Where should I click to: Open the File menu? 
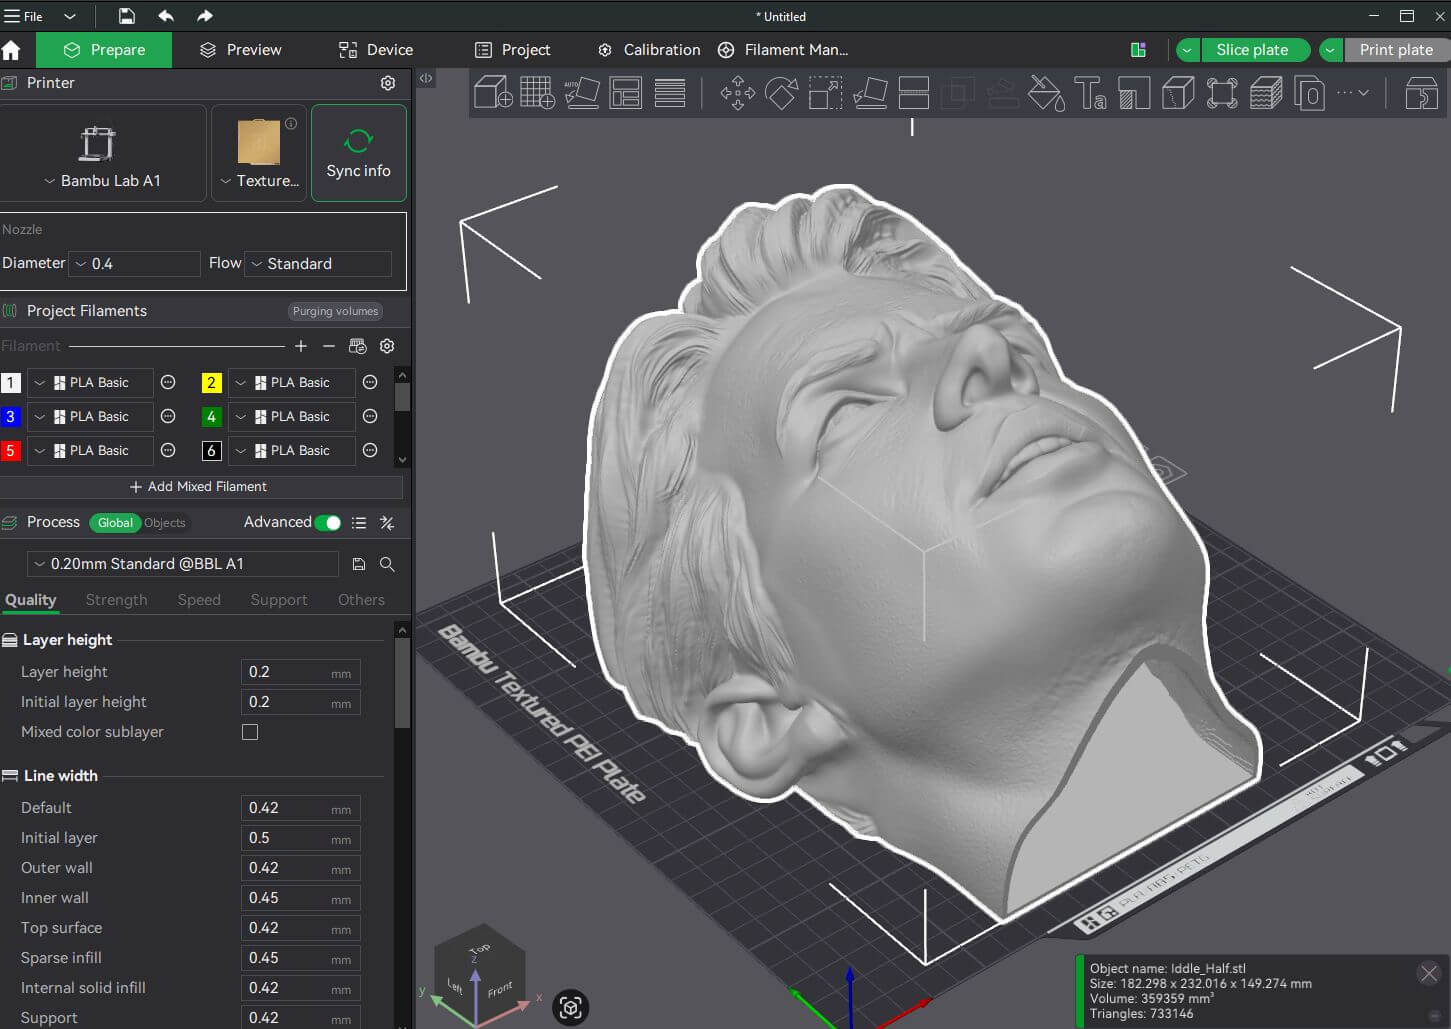pyautogui.click(x=24, y=16)
